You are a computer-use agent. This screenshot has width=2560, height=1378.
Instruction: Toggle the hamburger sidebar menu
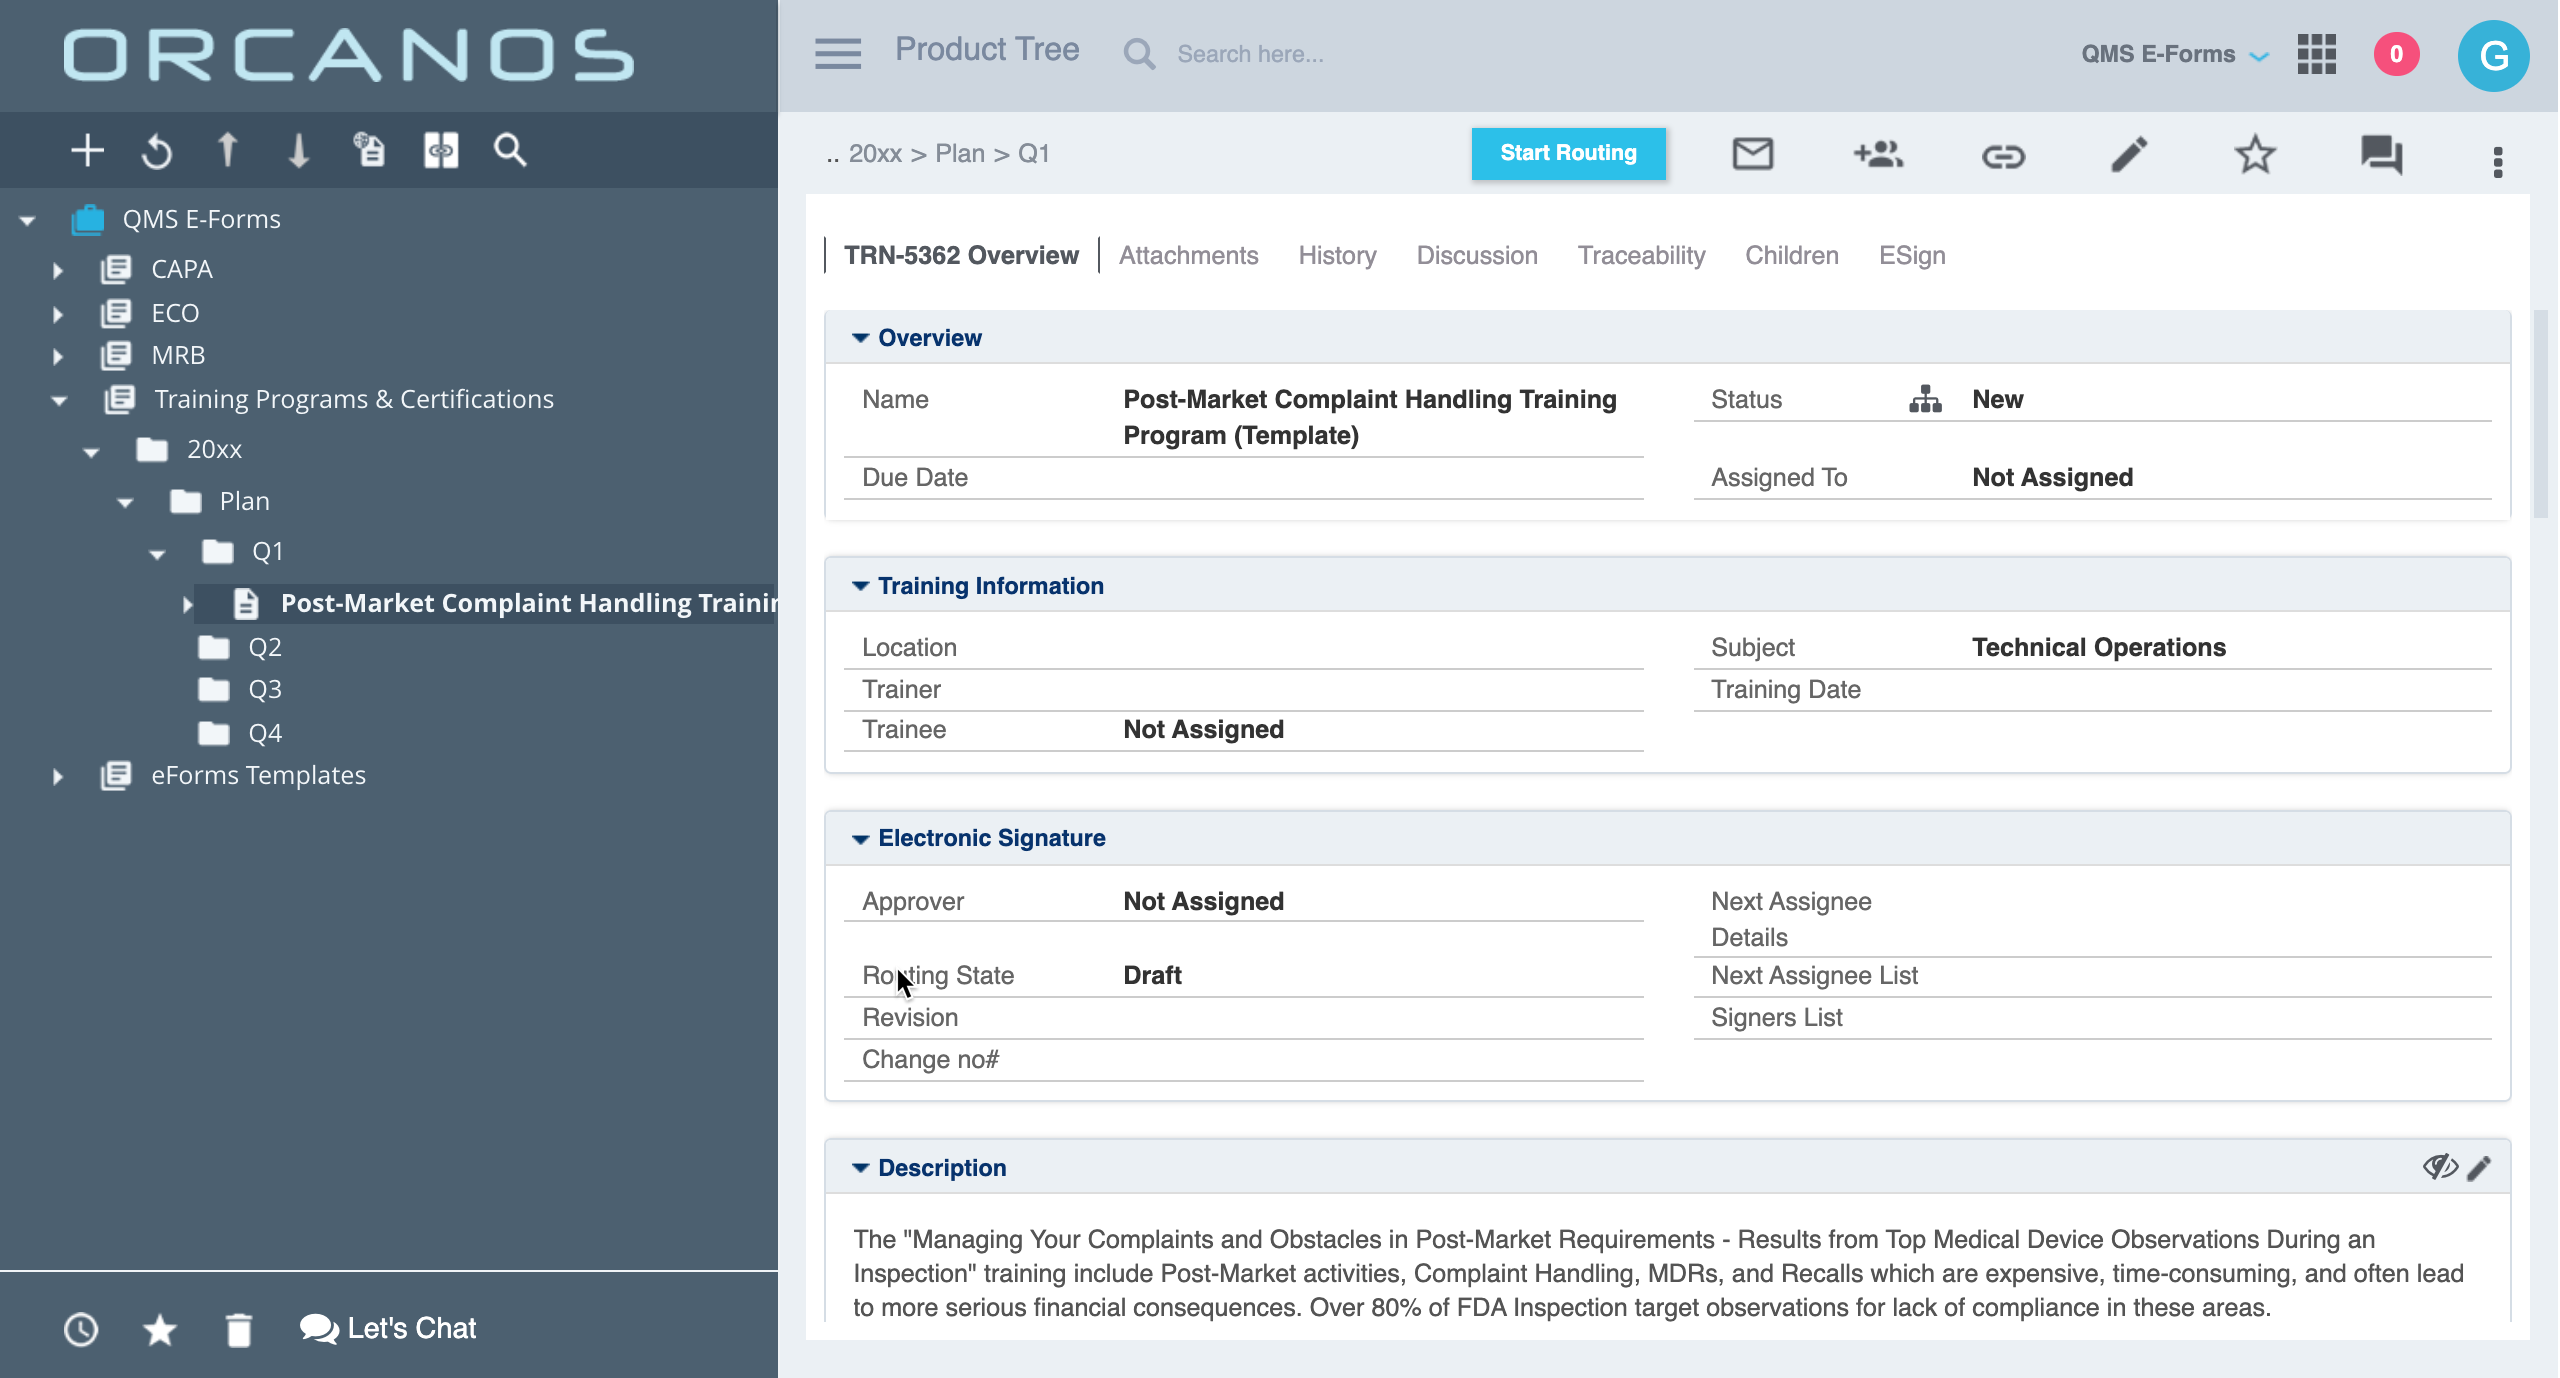coord(837,54)
